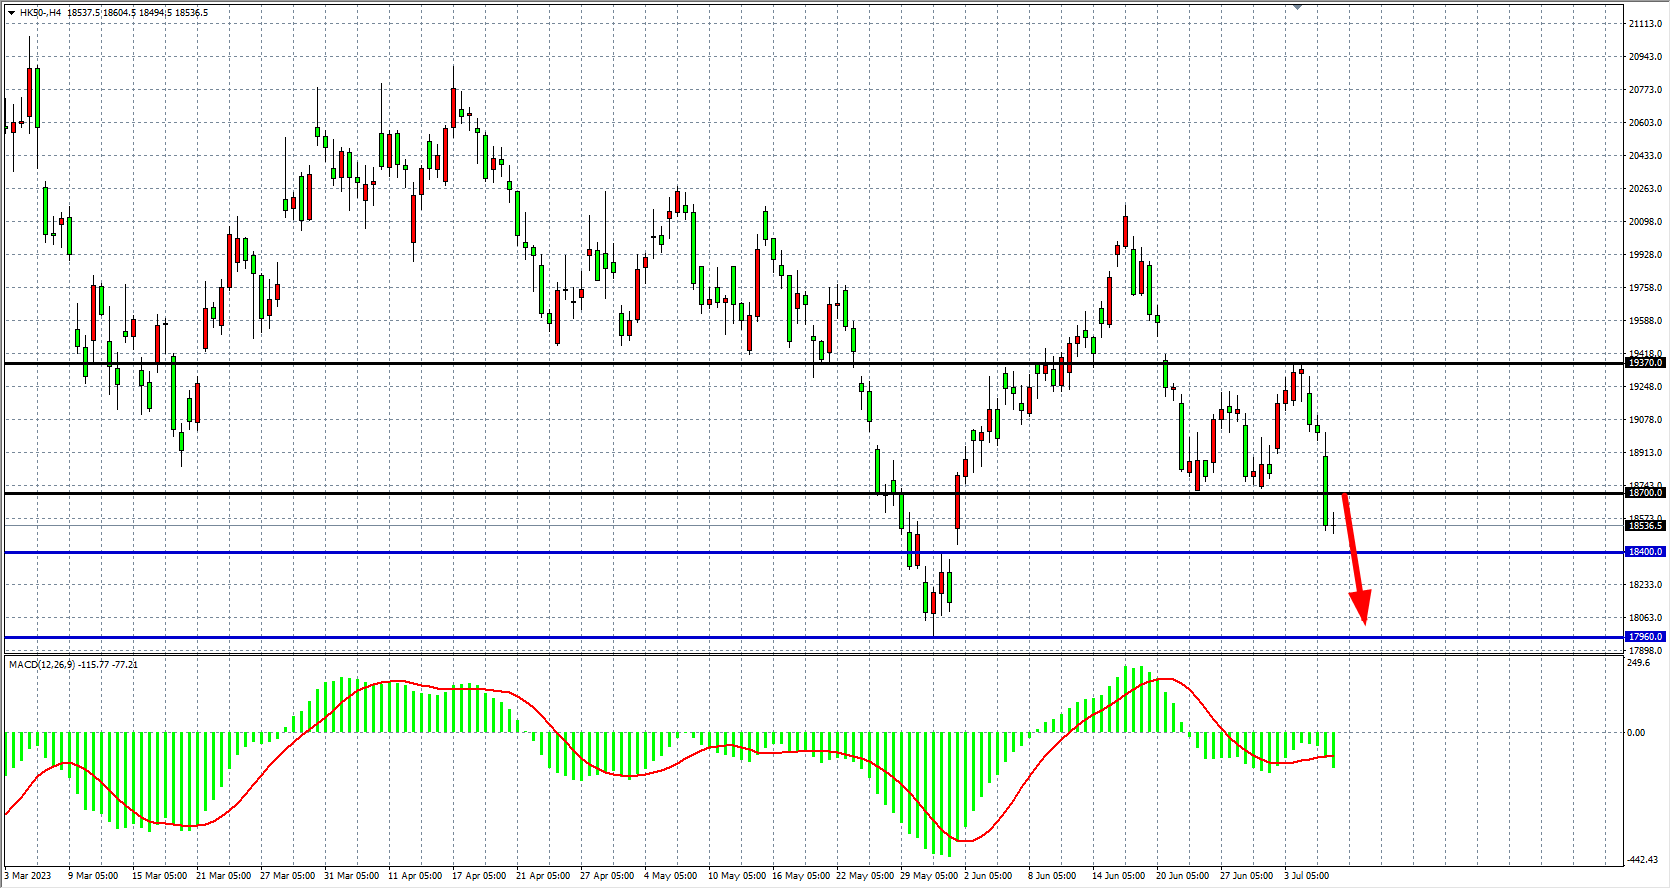
Task: Click the chart shift triangle marker at top
Action: pyautogui.click(x=1297, y=7)
